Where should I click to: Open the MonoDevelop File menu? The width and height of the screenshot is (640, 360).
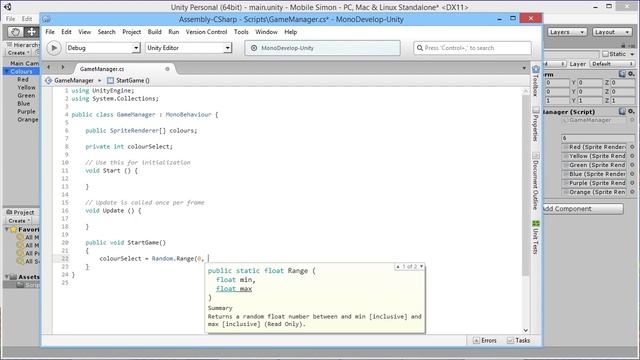[50, 32]
